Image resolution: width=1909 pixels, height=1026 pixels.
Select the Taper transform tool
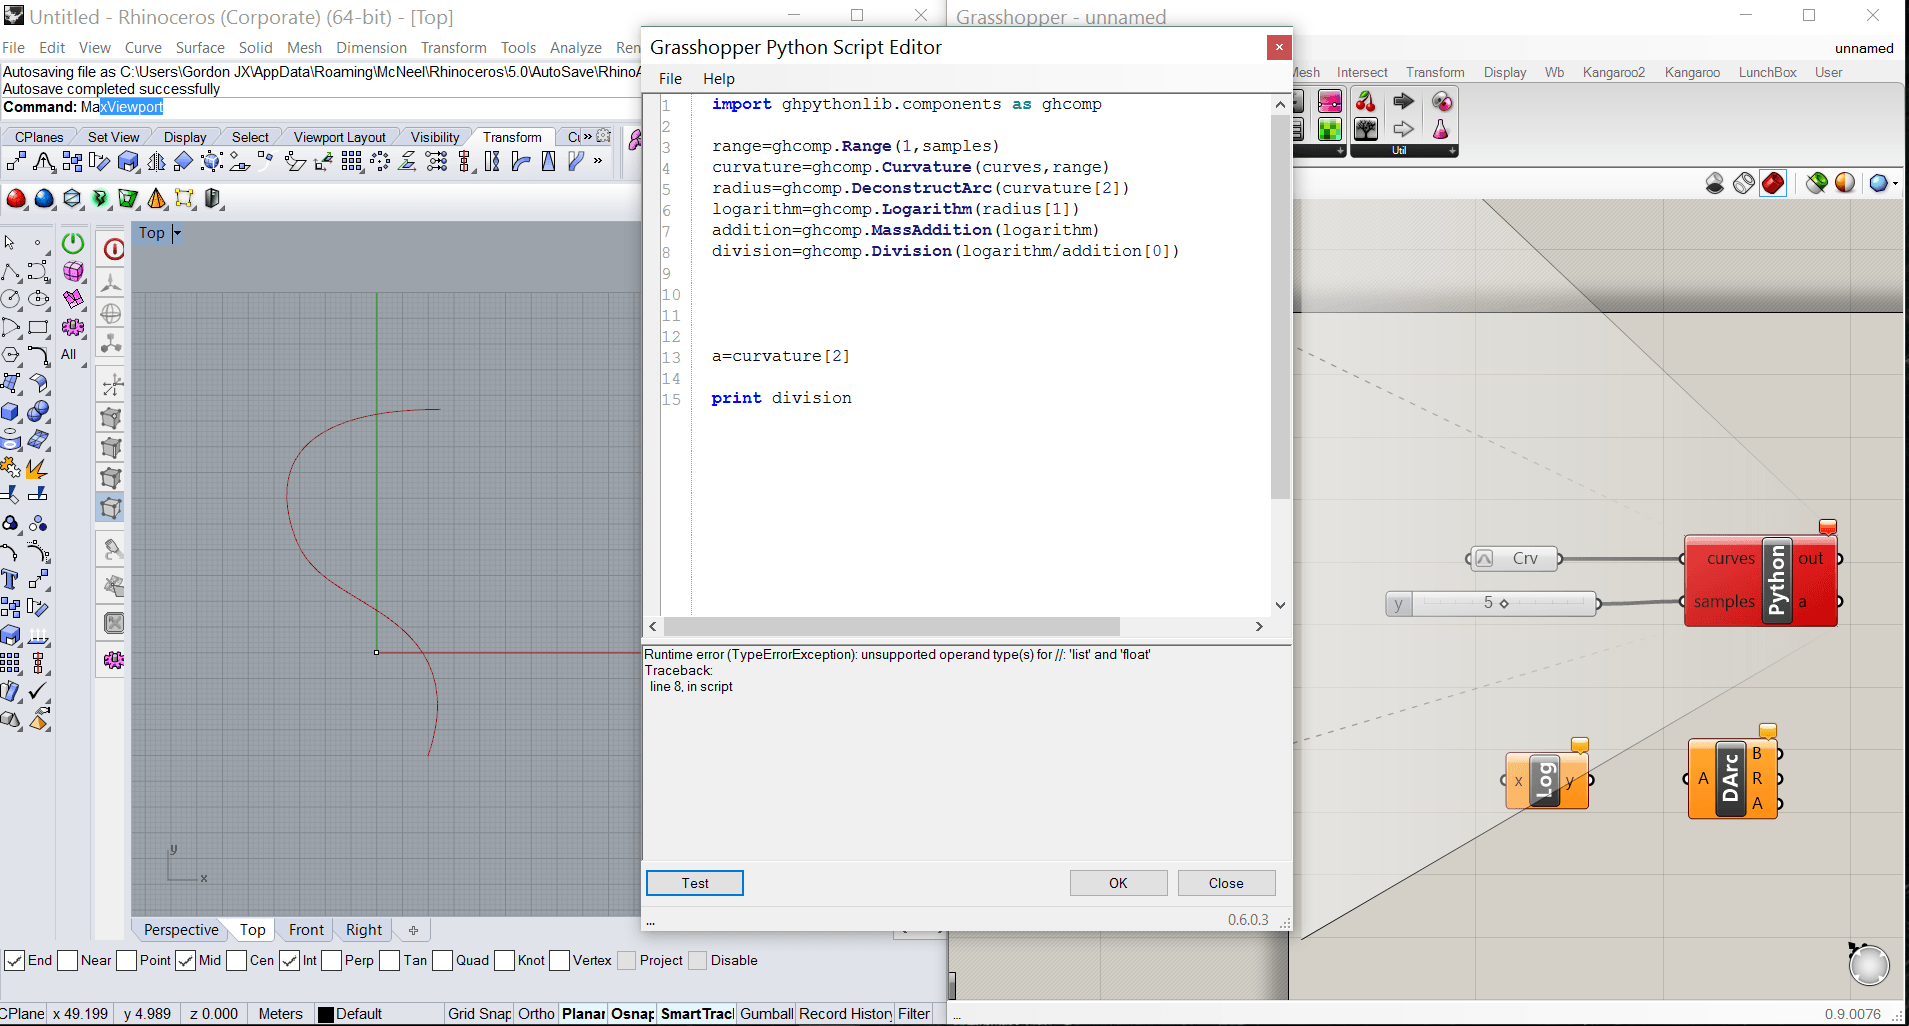point(548,162)
